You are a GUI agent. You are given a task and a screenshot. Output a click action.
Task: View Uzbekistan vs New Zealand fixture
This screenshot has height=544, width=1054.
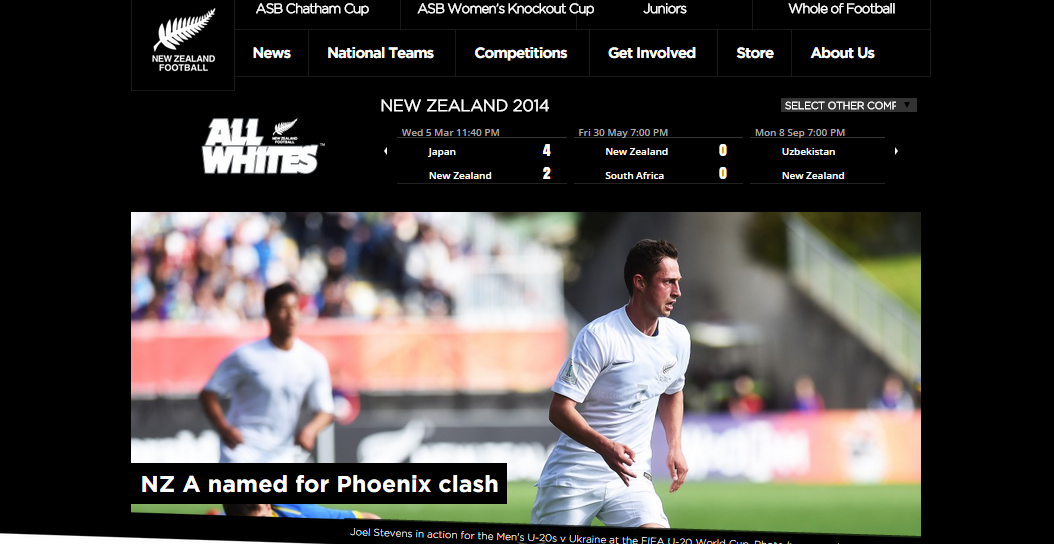817,157
